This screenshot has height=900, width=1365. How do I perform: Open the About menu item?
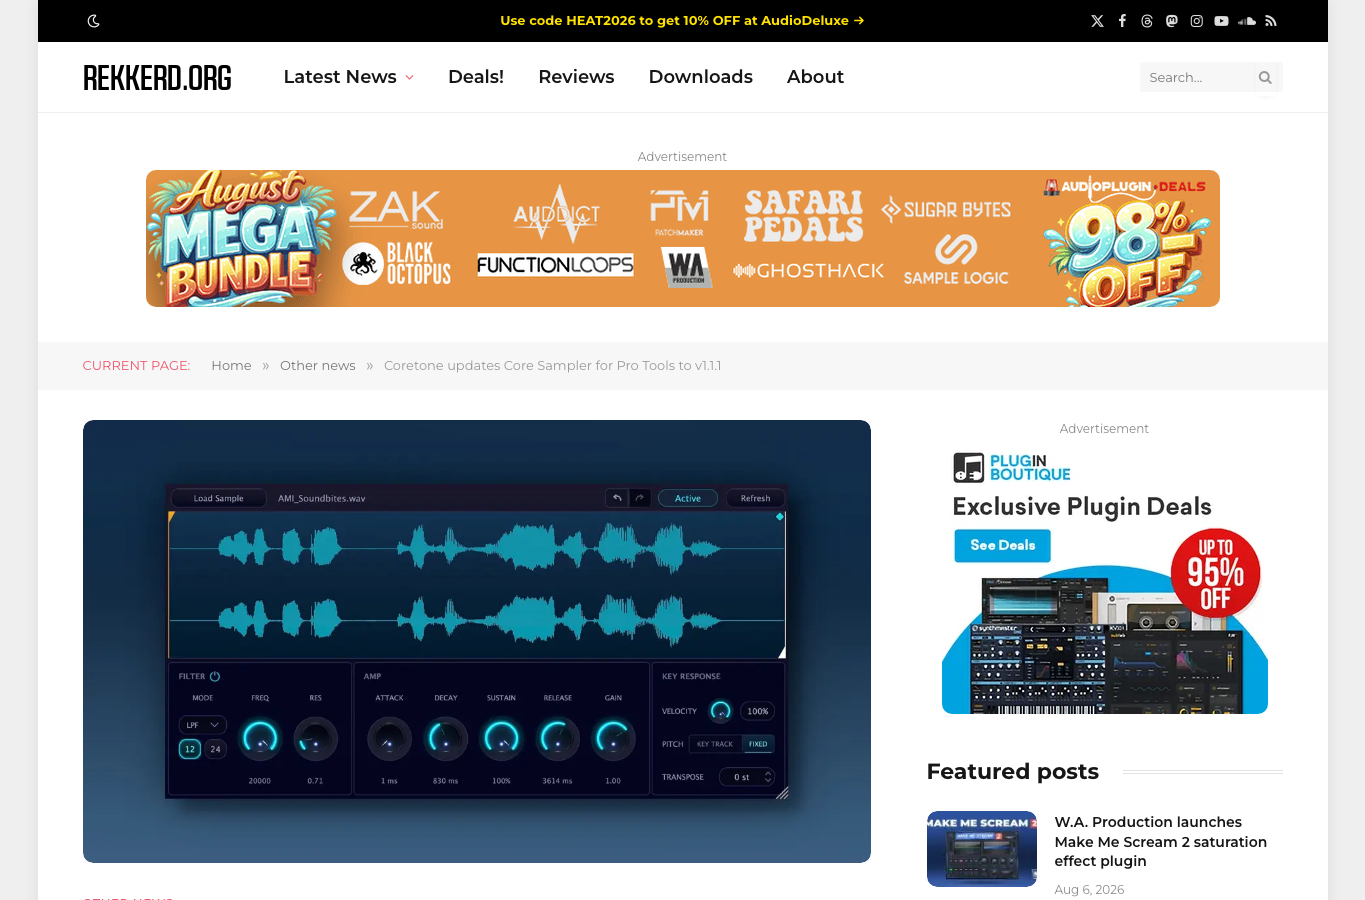pyautogui.click(x=815, y=77)
